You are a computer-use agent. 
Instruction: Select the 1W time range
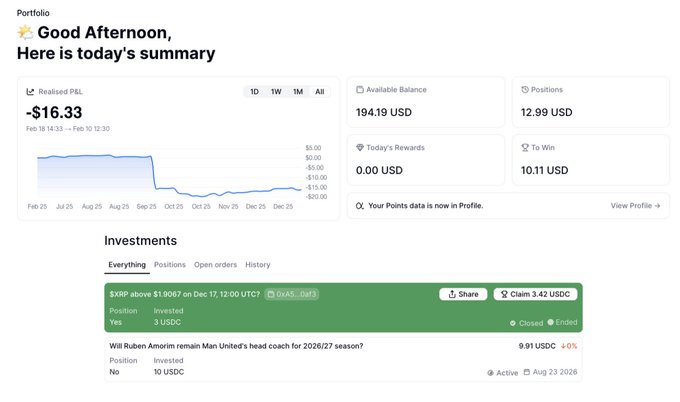pos(276,92)
